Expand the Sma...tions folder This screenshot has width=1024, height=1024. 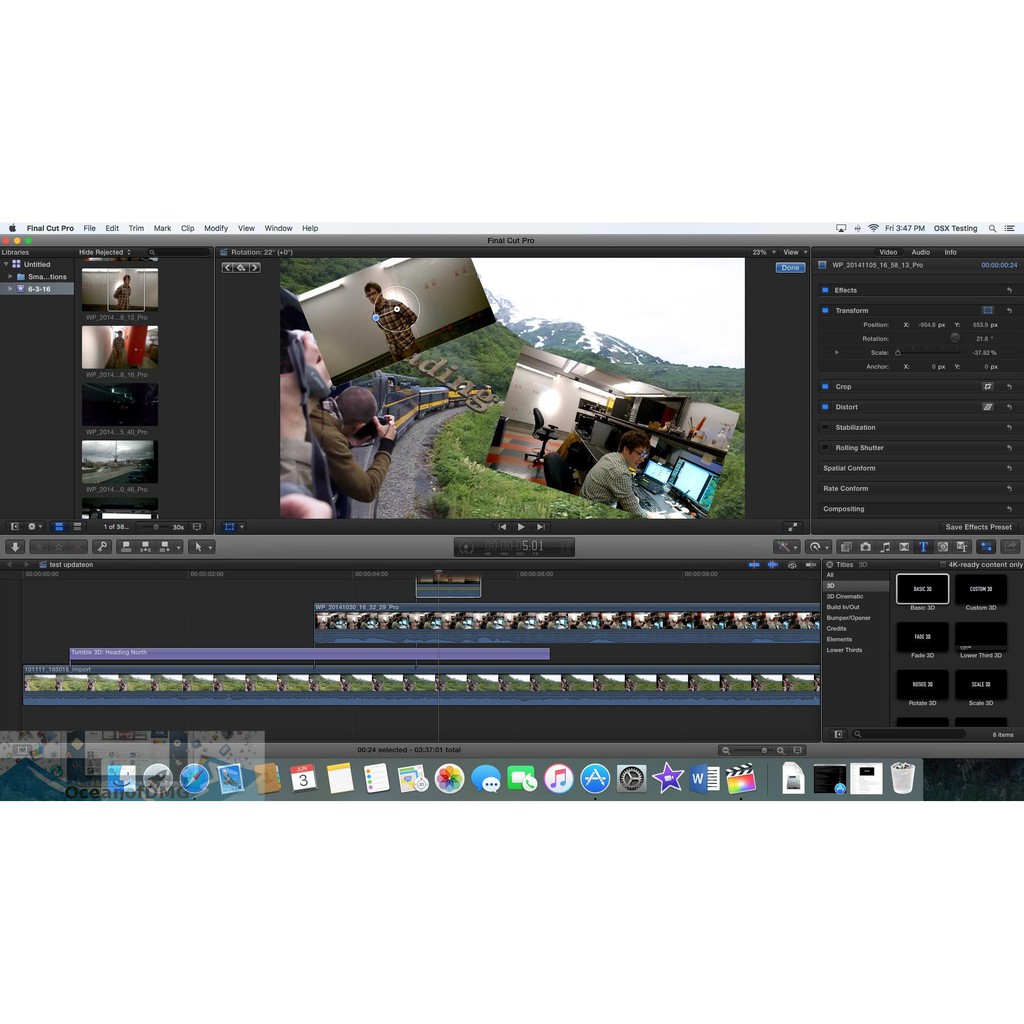coord(10,277)
